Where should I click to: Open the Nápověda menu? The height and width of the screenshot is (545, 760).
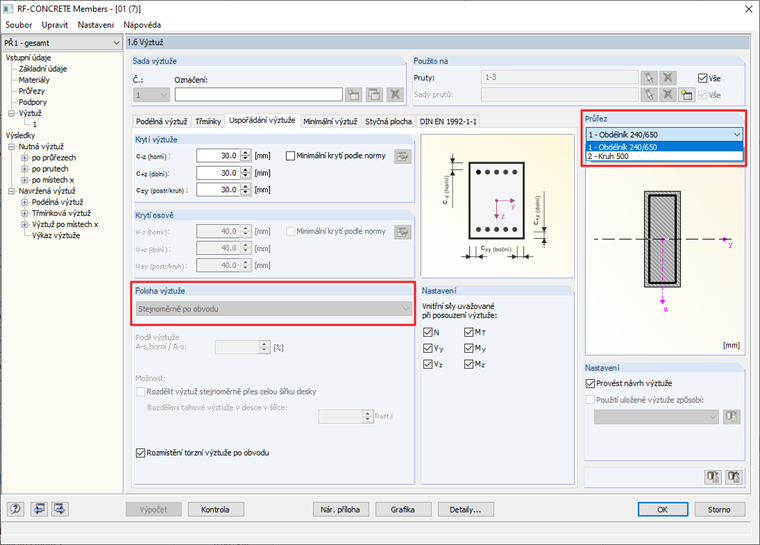pyautogui.click(x=142, y=25)
